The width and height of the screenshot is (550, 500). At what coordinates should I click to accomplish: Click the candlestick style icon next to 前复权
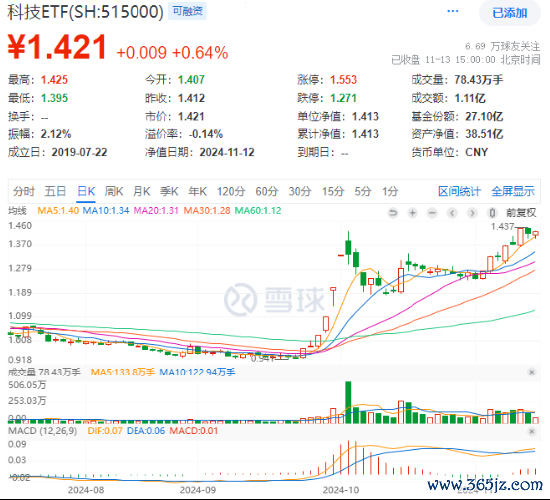point(492,213)
